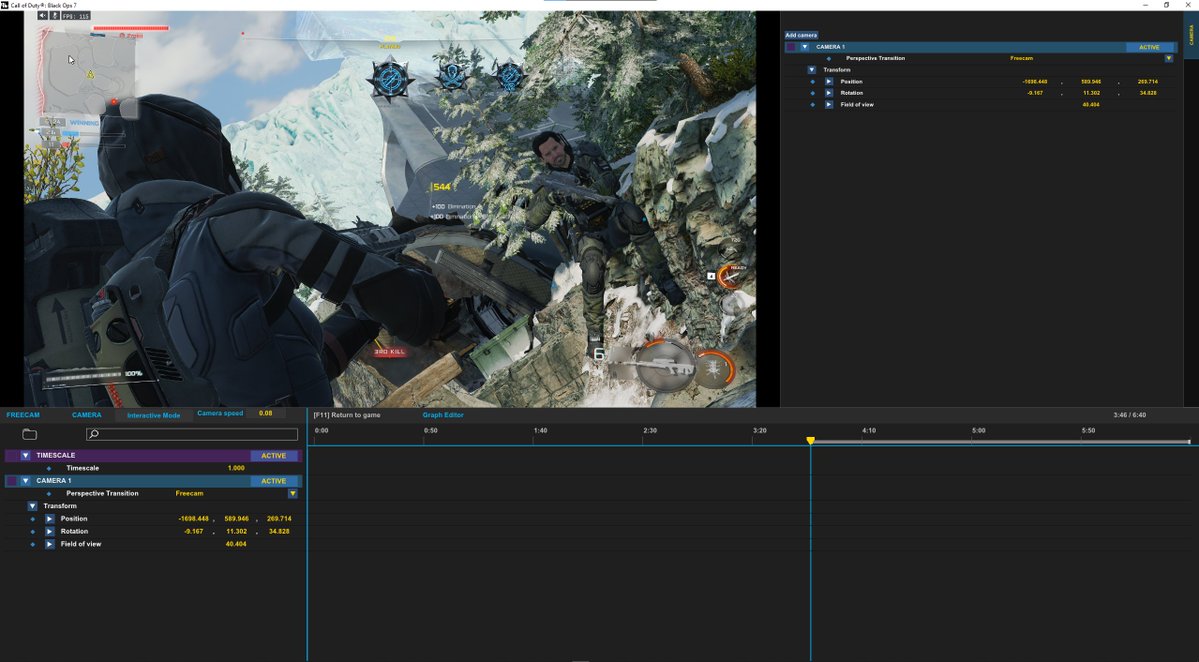Add a Rotation keyframe diamond in bottom panel

pyautogui.click(x=32, y=531)
